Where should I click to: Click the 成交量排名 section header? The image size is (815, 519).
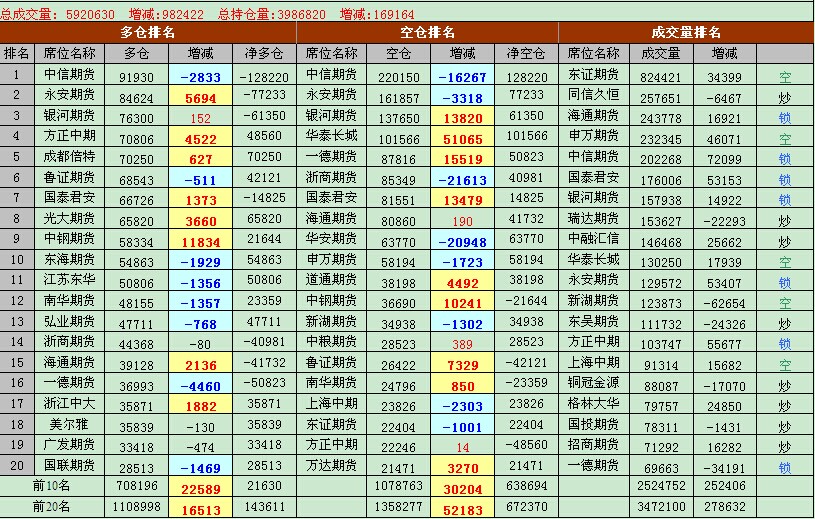(x=686, y=33)
